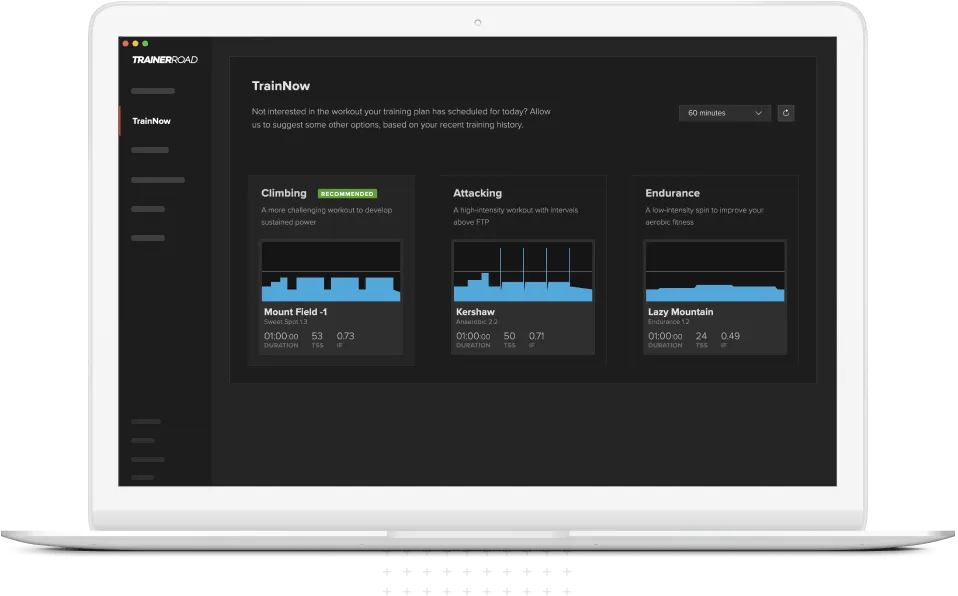Open the Mount Field -1 workout graph
This screenshot has width=958, height=596.
click(332, 272)
